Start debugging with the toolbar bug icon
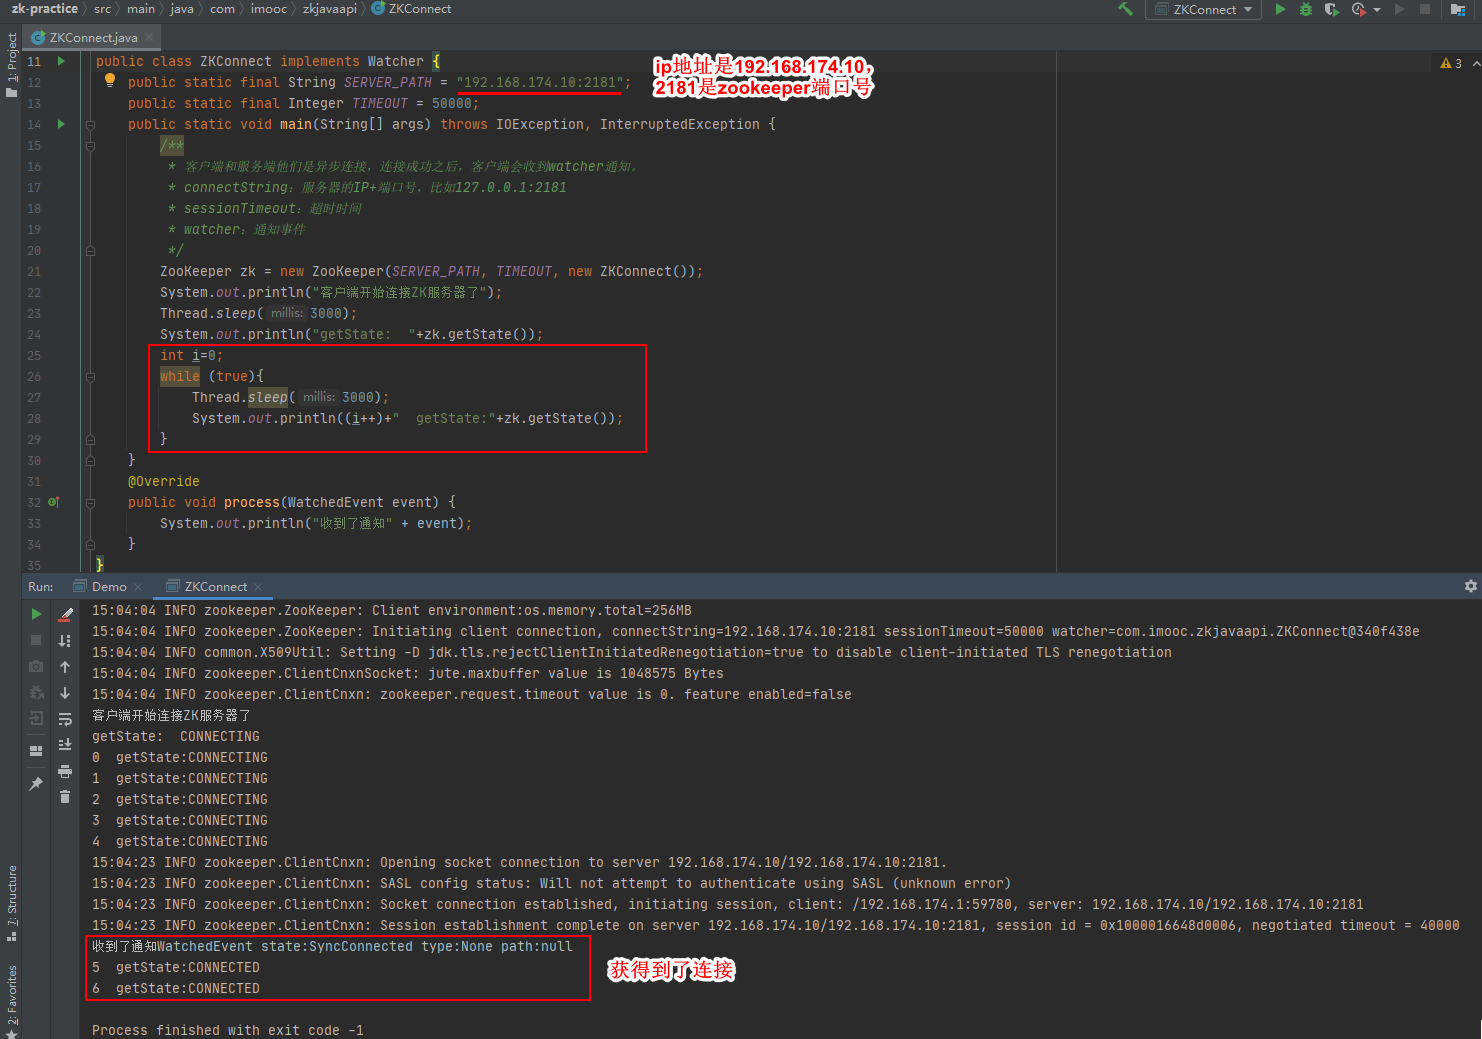This screenshot has width=1482, height=1039. click(x=1306, y=9)
